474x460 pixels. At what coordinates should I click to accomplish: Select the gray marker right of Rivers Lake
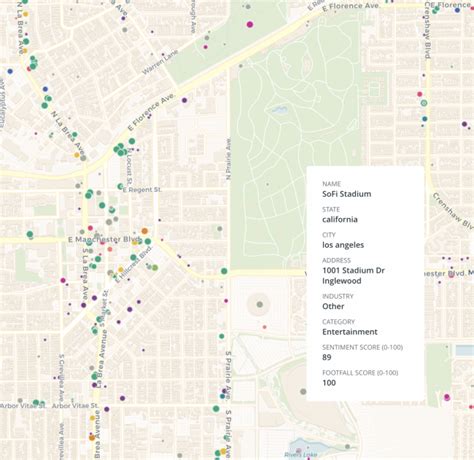pyautogui.click(x=347, y=446)
